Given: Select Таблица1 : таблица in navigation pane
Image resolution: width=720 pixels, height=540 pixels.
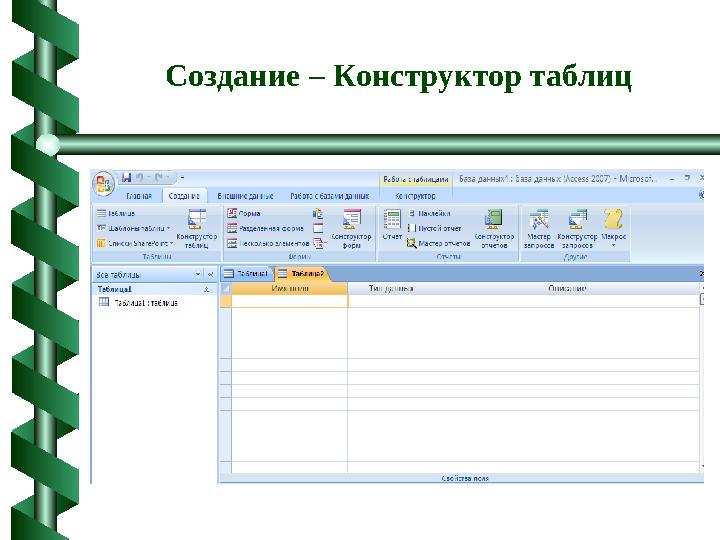Looking at the screenshot, I should pos(139,303).
